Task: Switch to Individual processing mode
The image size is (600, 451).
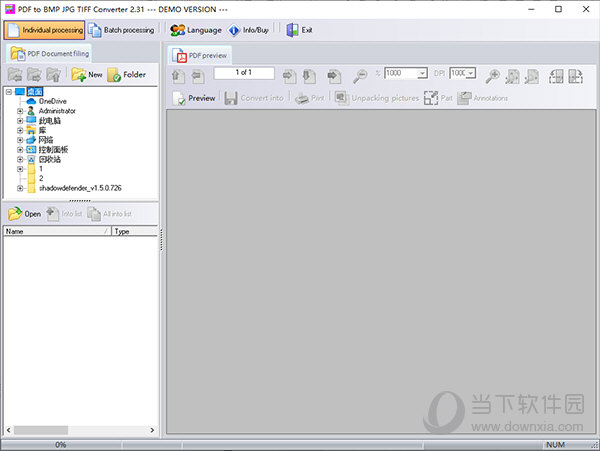Action: click(x=44, y=30)
